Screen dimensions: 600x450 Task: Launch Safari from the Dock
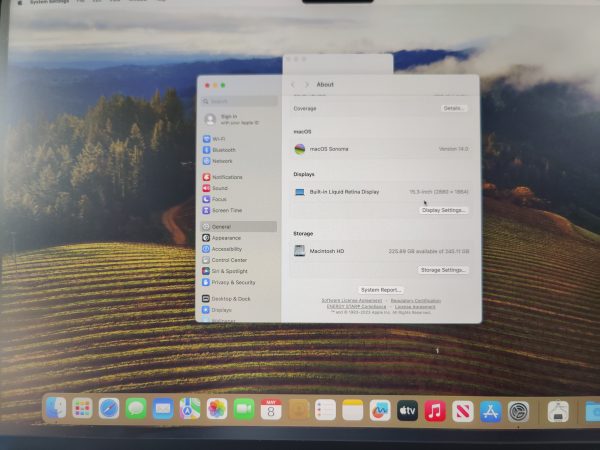pyautogui.click(x=109, y=408)
